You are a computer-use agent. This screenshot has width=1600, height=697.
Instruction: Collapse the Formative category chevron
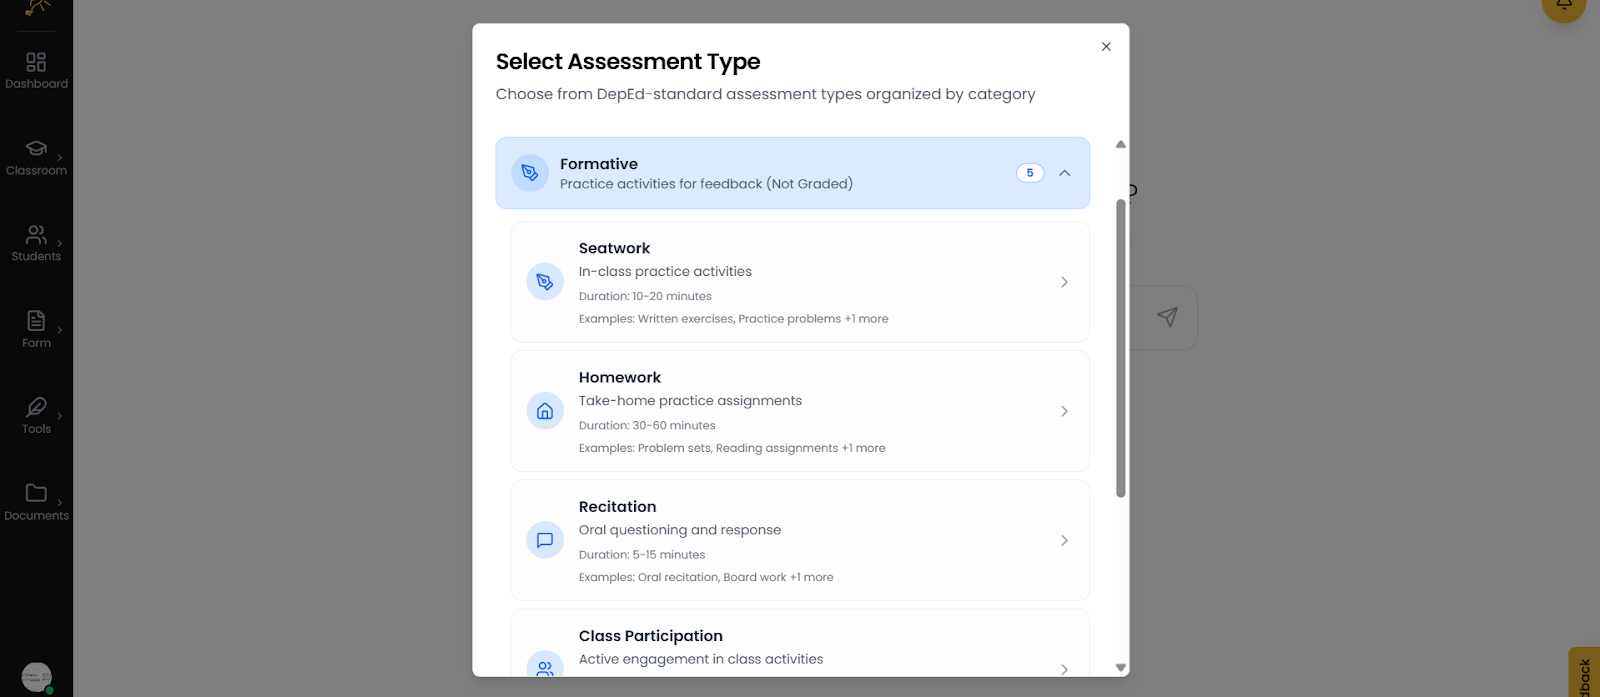[1065, 173]
